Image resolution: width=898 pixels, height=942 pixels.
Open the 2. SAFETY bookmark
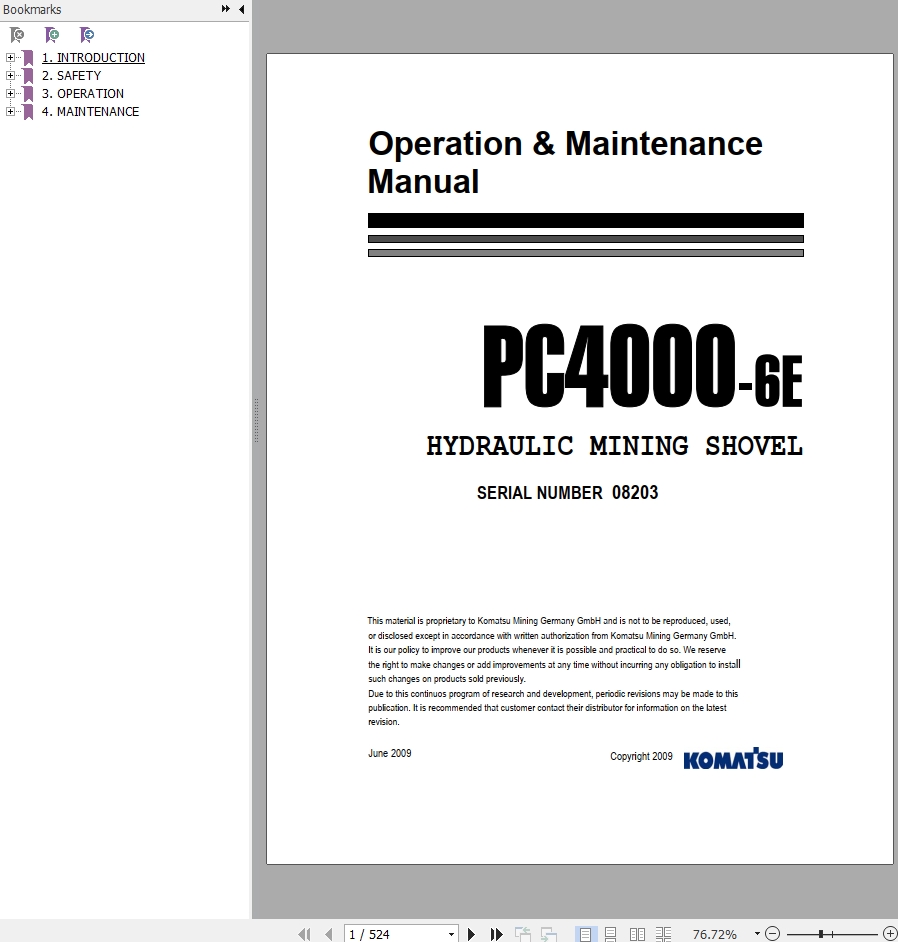coord(71,76)
